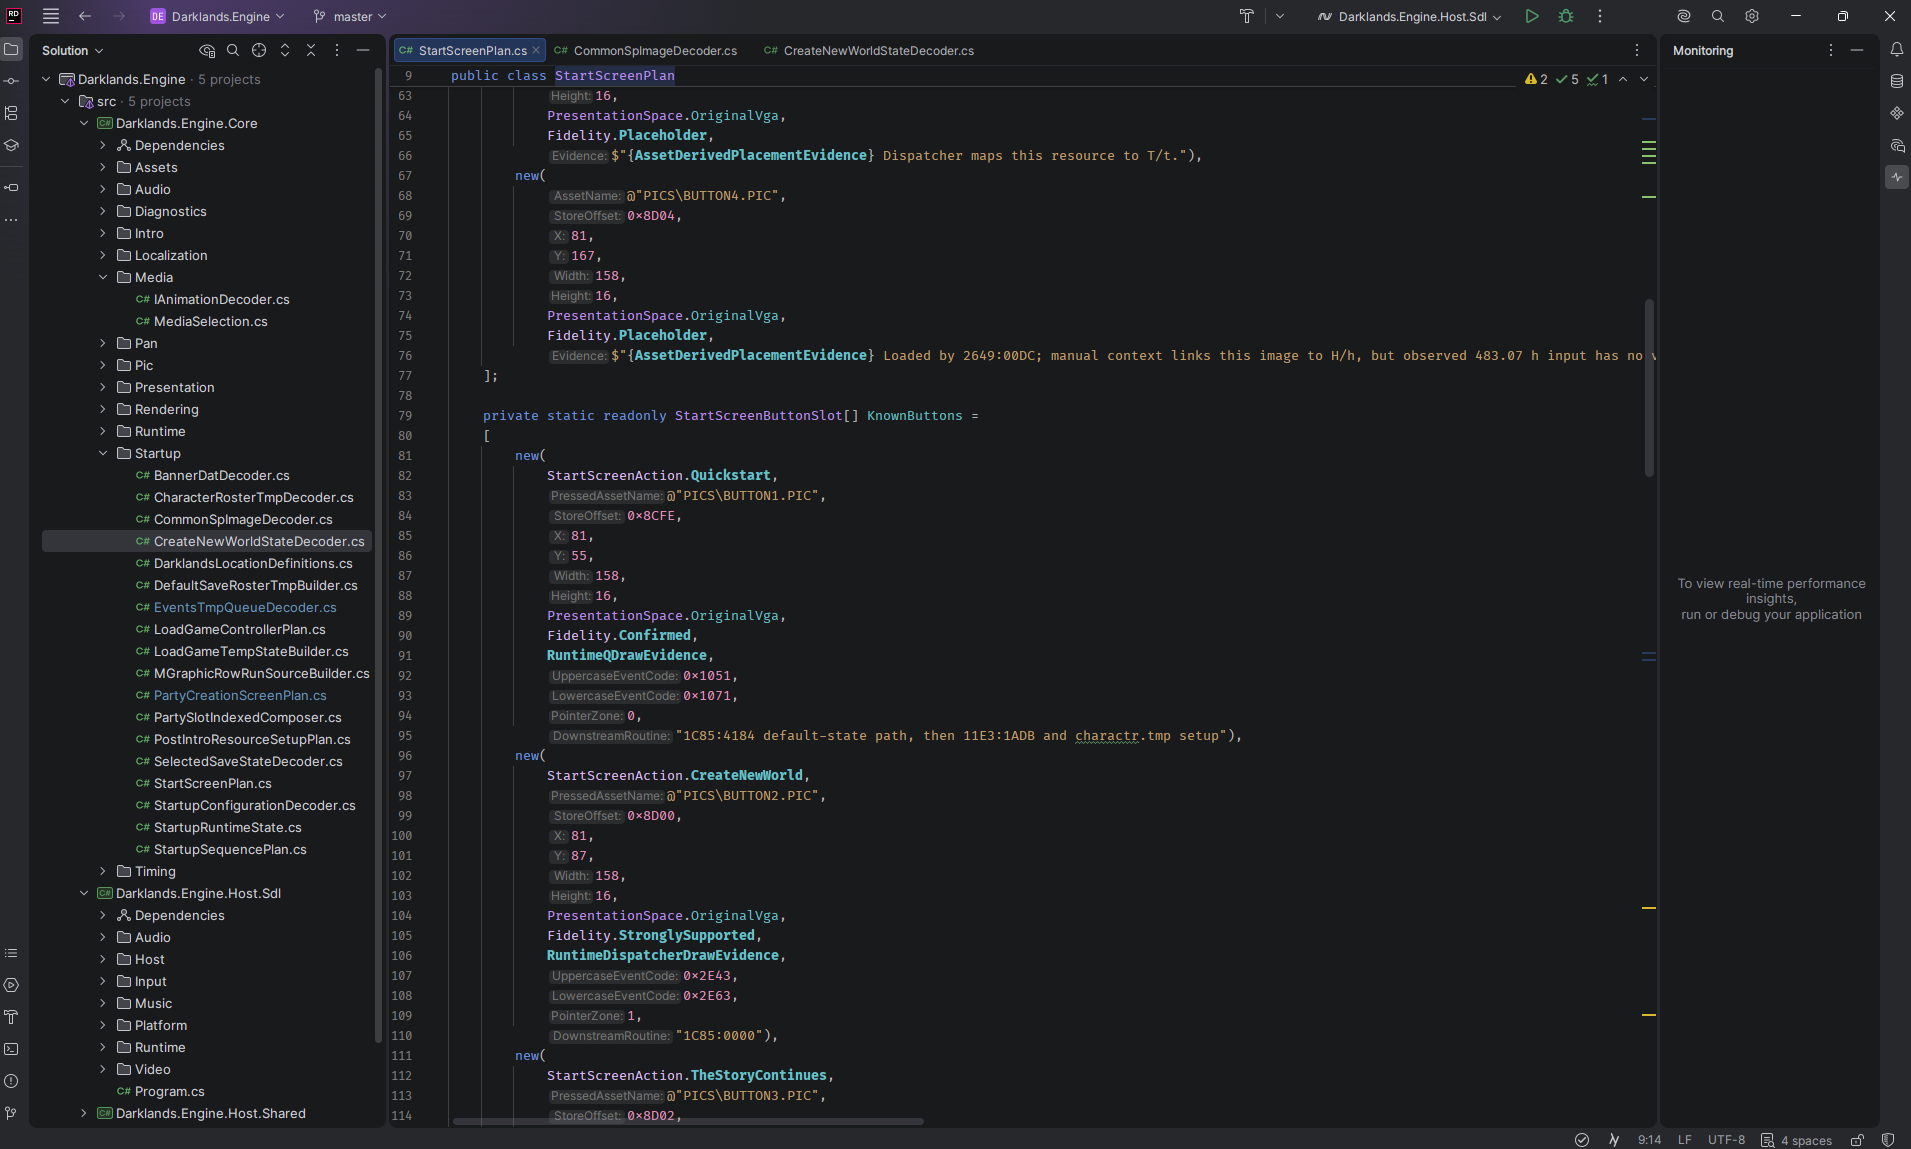Screen dimensions: 1911x1149
Task: Open the Build tool window hammer icon
Action: point(12,1017)
